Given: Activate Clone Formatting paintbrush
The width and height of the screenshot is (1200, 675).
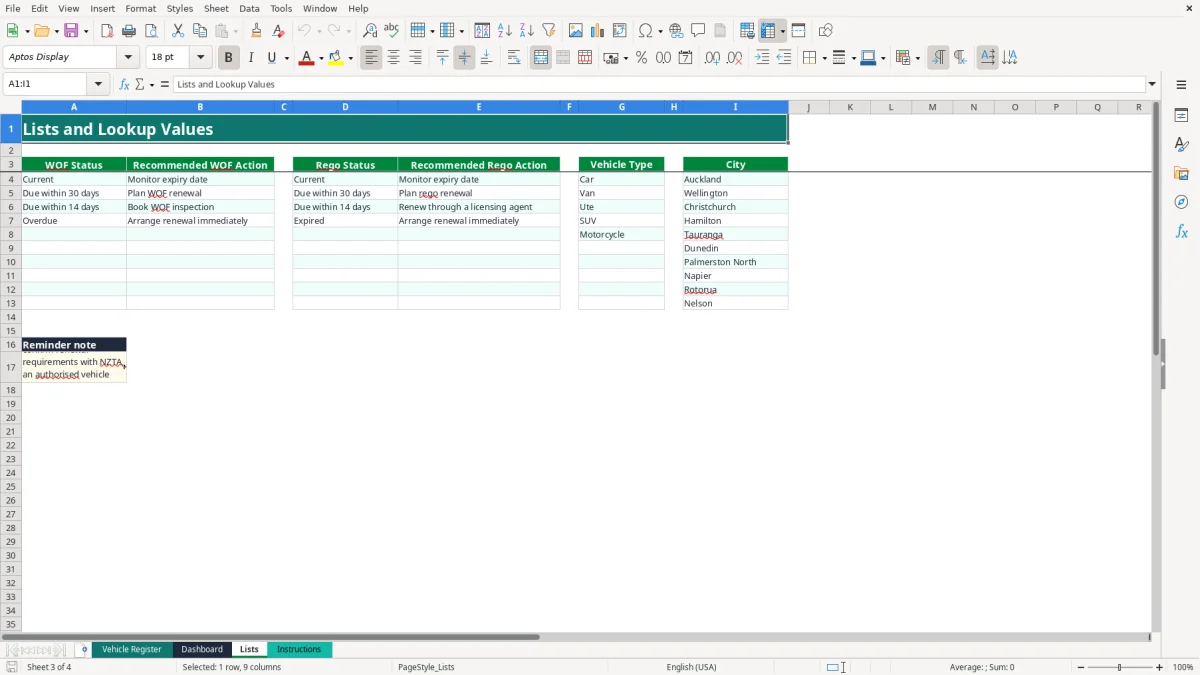Looking at the screenshot, I should point(257,31).
